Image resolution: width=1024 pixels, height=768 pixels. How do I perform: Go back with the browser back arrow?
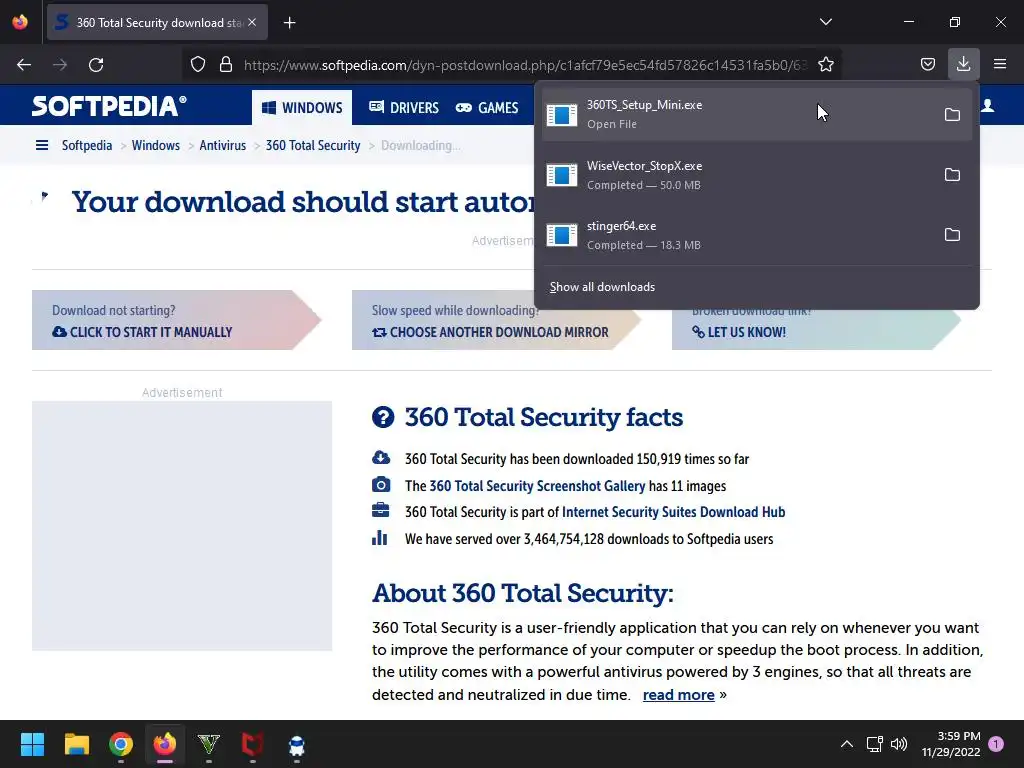[x=24, y=65]
